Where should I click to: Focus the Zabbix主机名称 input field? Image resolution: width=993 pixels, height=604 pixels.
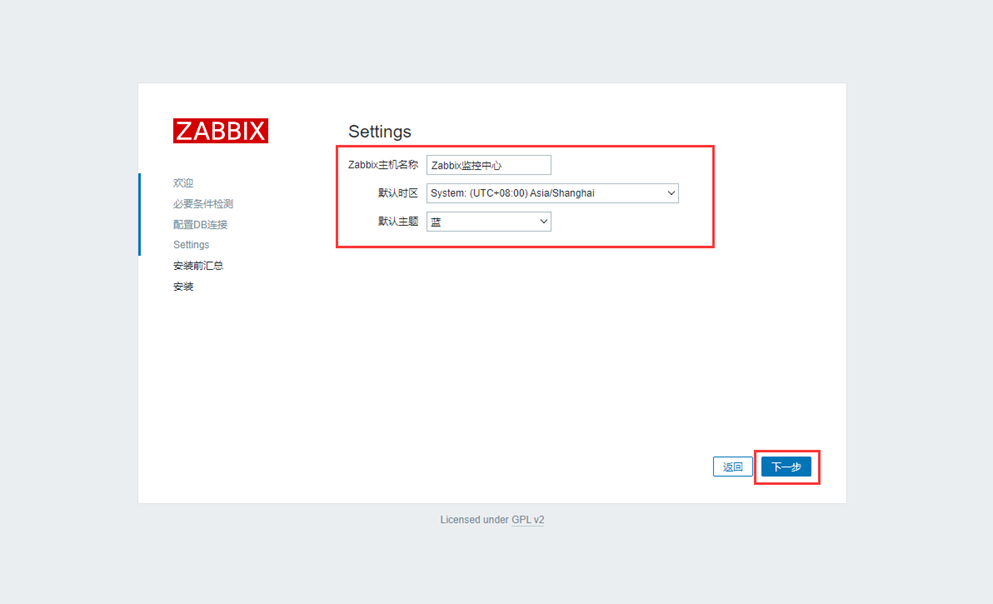(488, 165)
